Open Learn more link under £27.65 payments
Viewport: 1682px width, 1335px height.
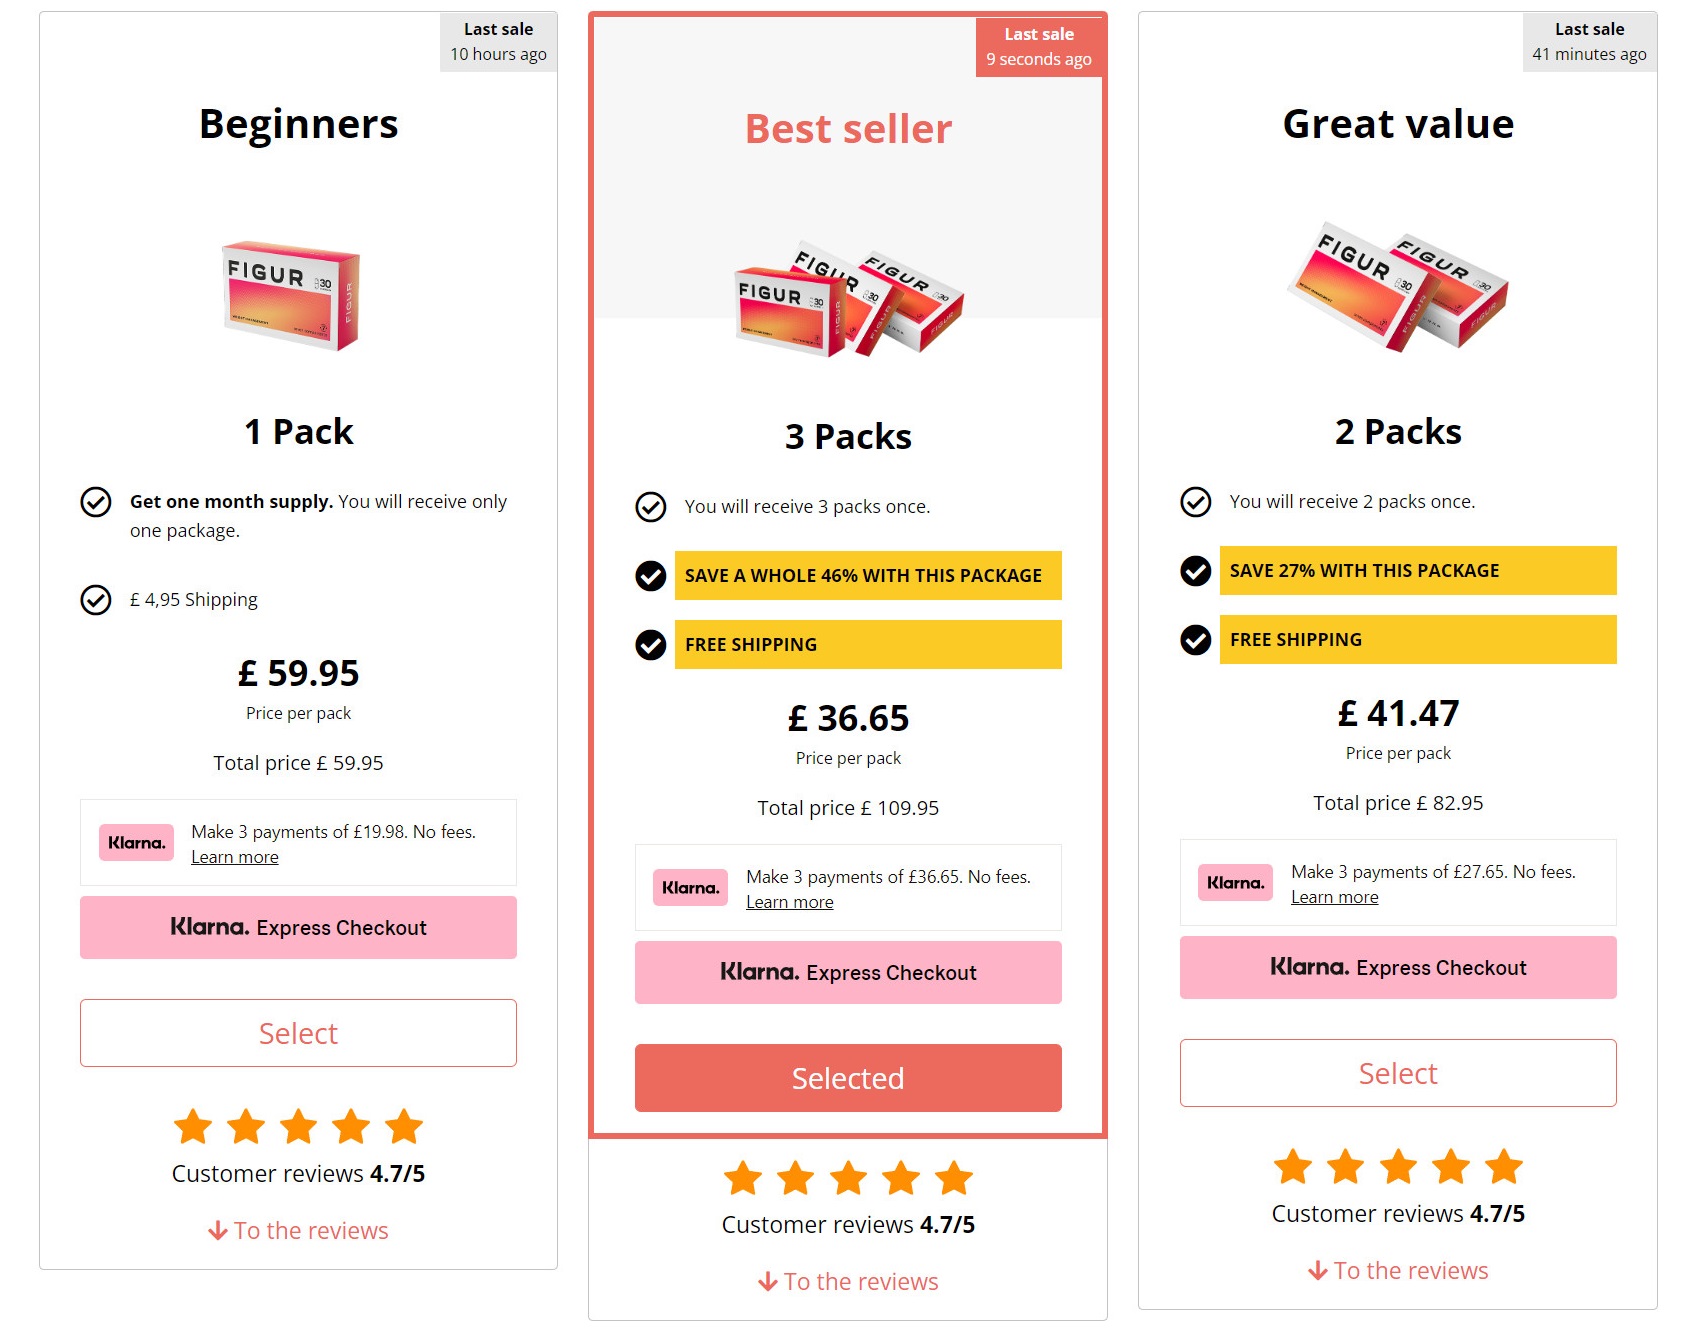coord(1335,897)
